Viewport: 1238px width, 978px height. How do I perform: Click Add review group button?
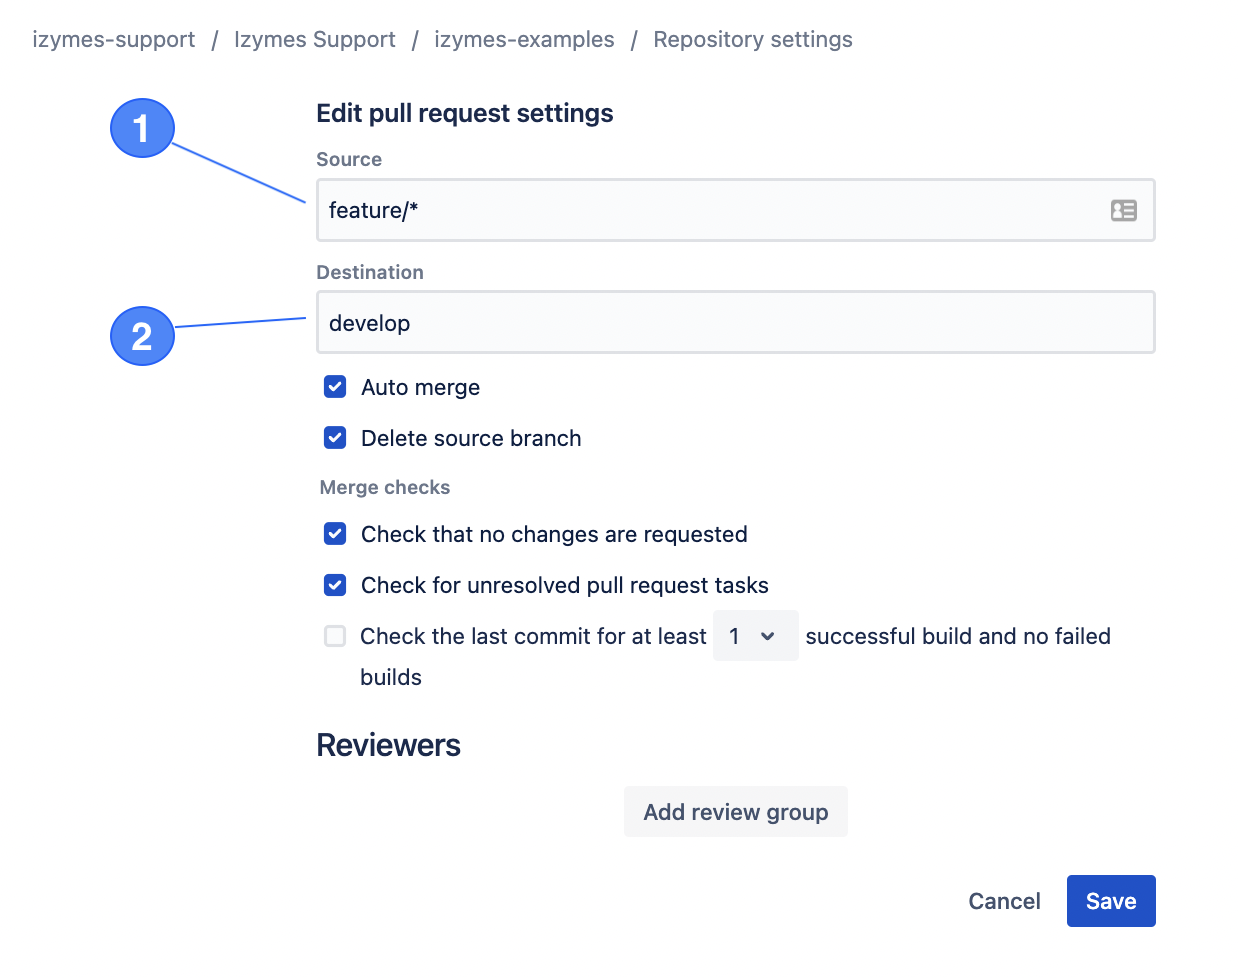click(735, 812)
